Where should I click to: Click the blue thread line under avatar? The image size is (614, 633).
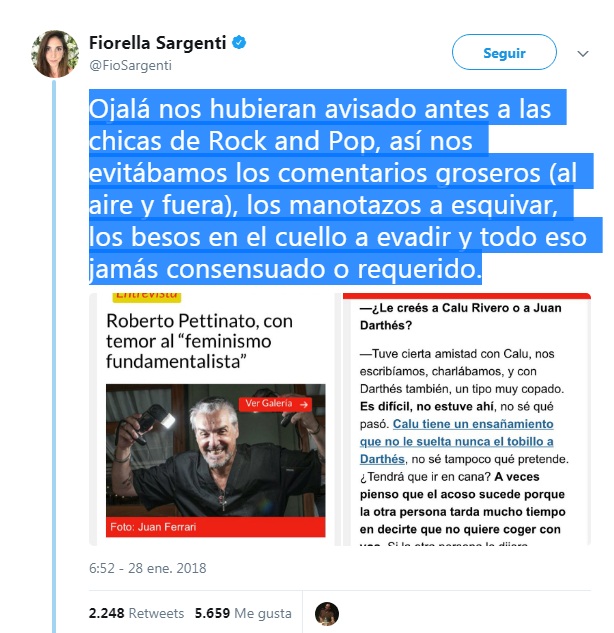[x=54, y=355]
